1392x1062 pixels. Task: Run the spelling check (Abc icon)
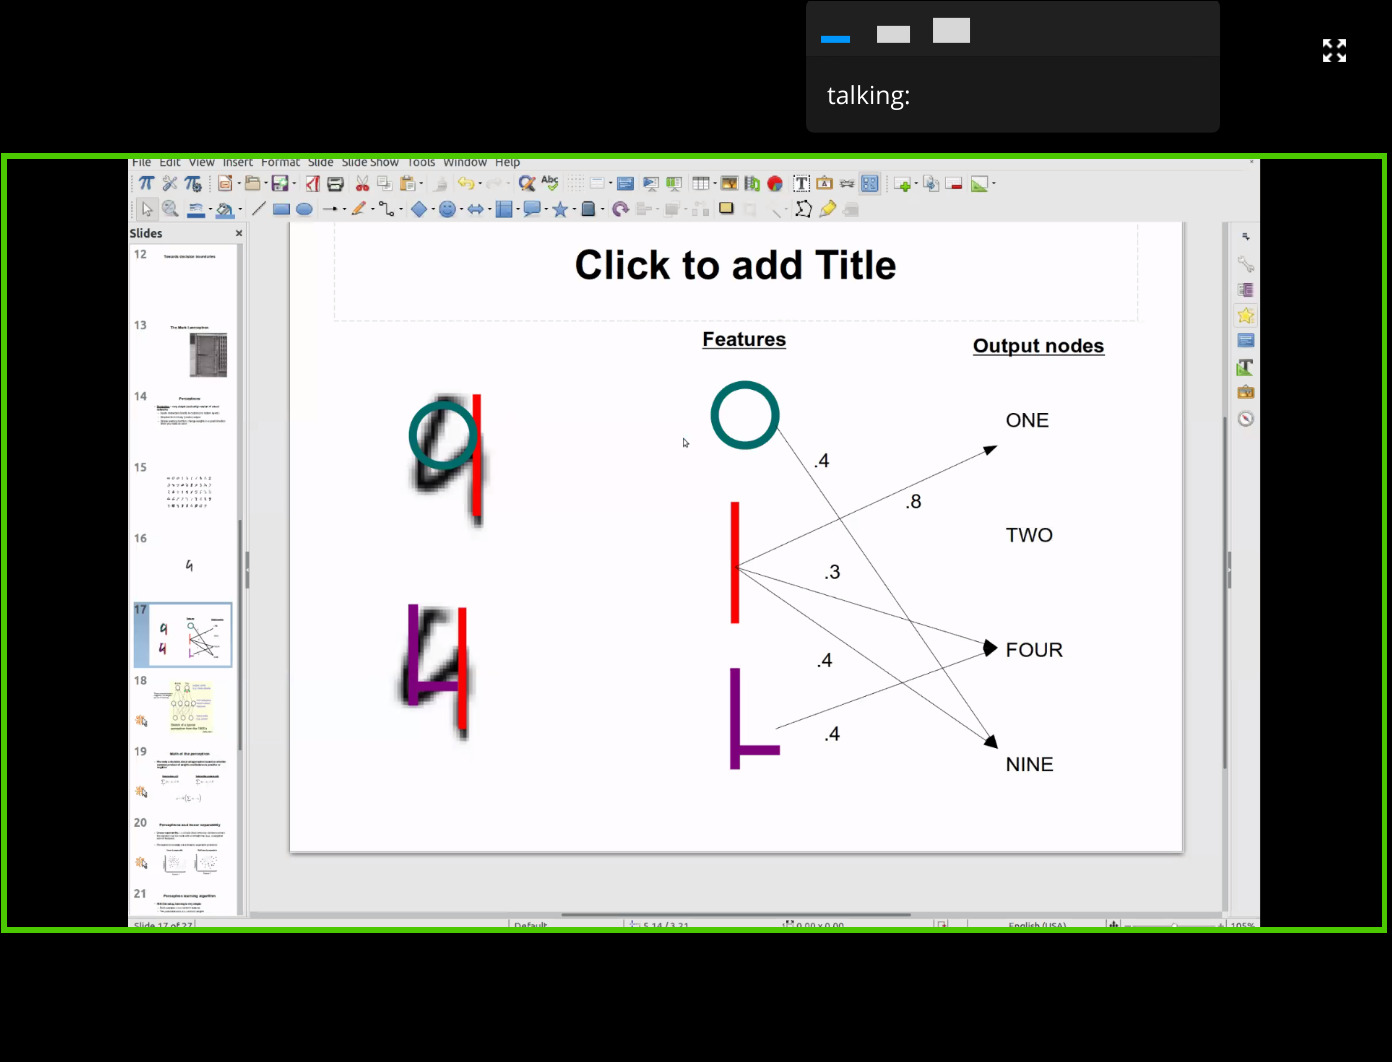click(550, 183)
